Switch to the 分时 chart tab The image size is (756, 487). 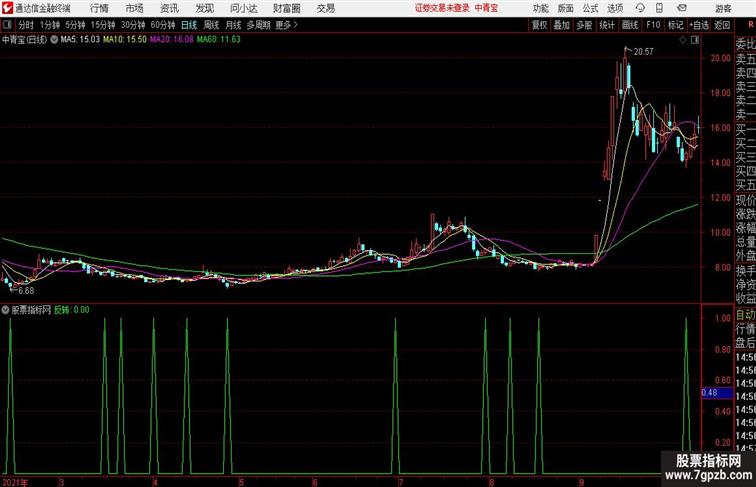(26, 25)
